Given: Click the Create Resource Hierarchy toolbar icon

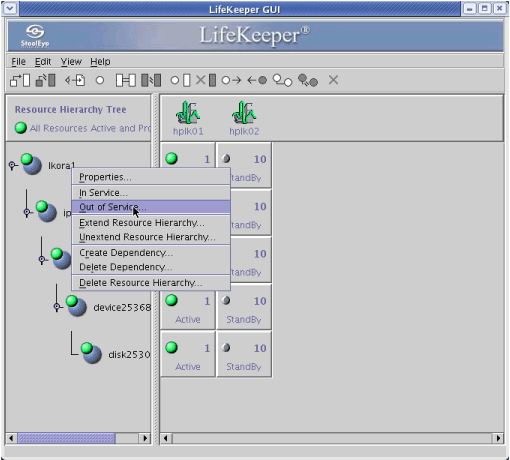Looking at the screenshot, I should 180,80.
